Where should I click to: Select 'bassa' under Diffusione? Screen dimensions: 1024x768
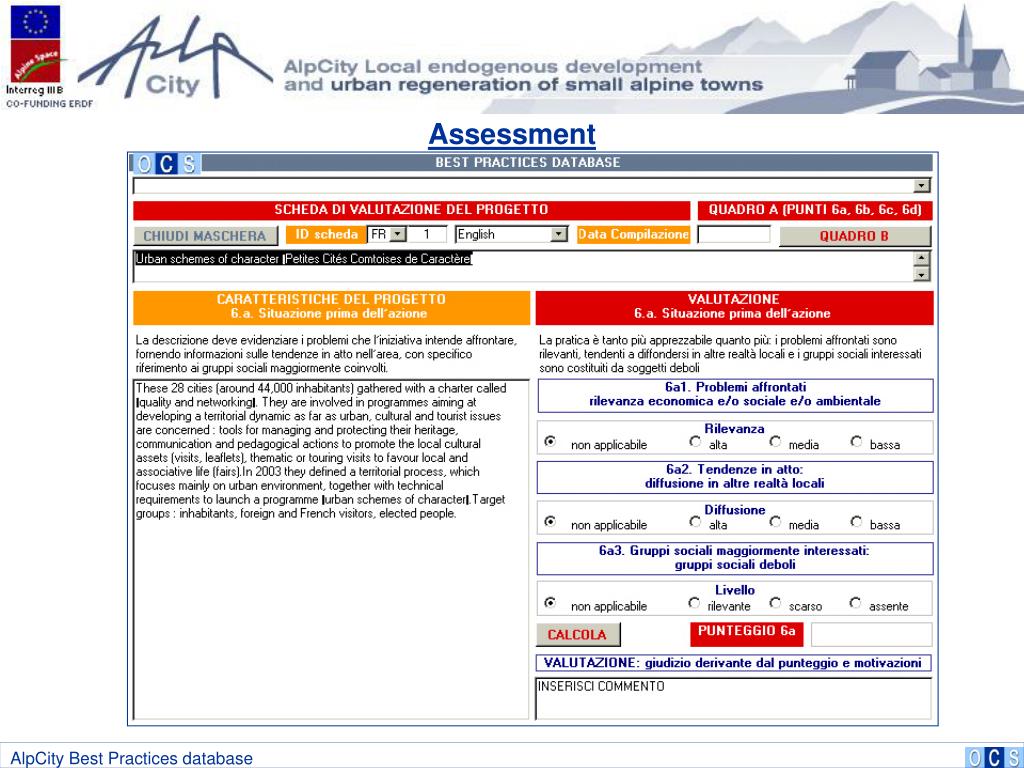(856, 521)
